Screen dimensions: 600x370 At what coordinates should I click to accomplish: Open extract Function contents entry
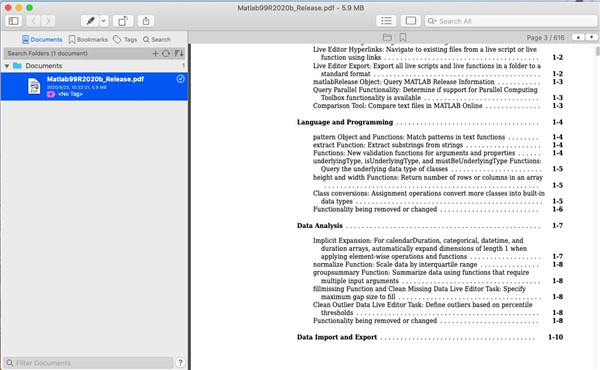pos(438,145)
